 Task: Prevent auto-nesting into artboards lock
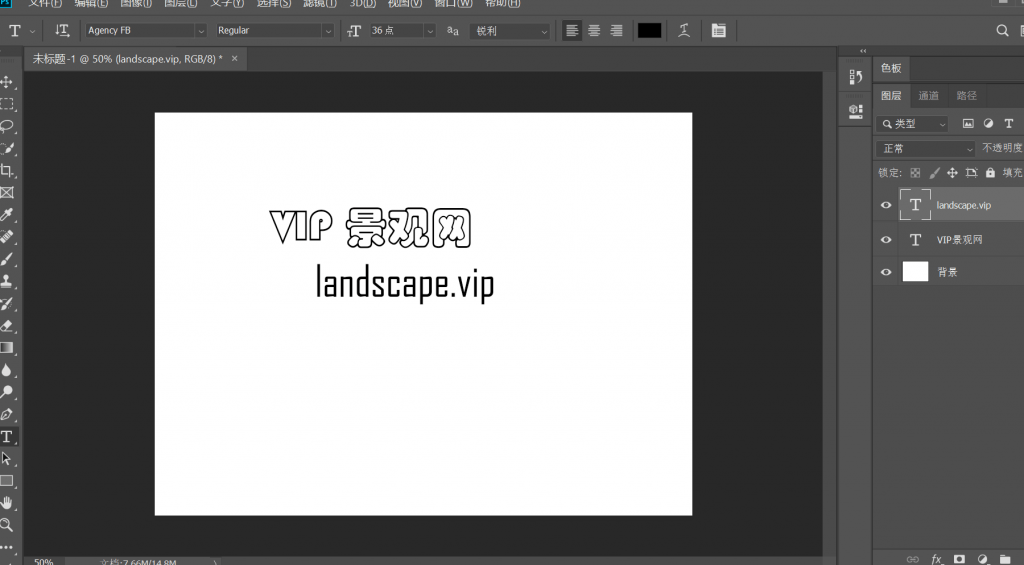pyautogui.click(x=971, y=173)
